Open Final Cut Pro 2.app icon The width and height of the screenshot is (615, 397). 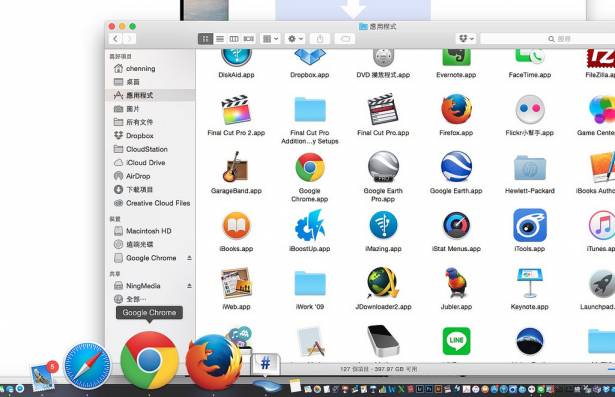click(x=236, y=110)
